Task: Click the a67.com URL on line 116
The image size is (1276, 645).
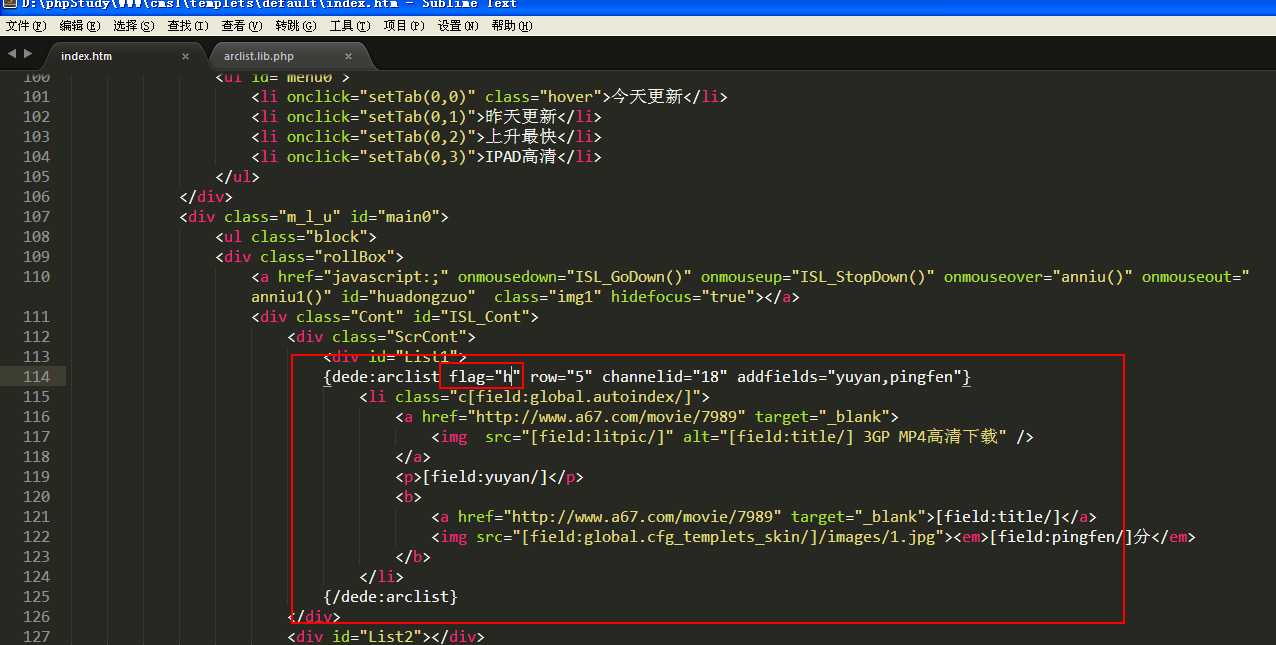Action: coord(607,417)
